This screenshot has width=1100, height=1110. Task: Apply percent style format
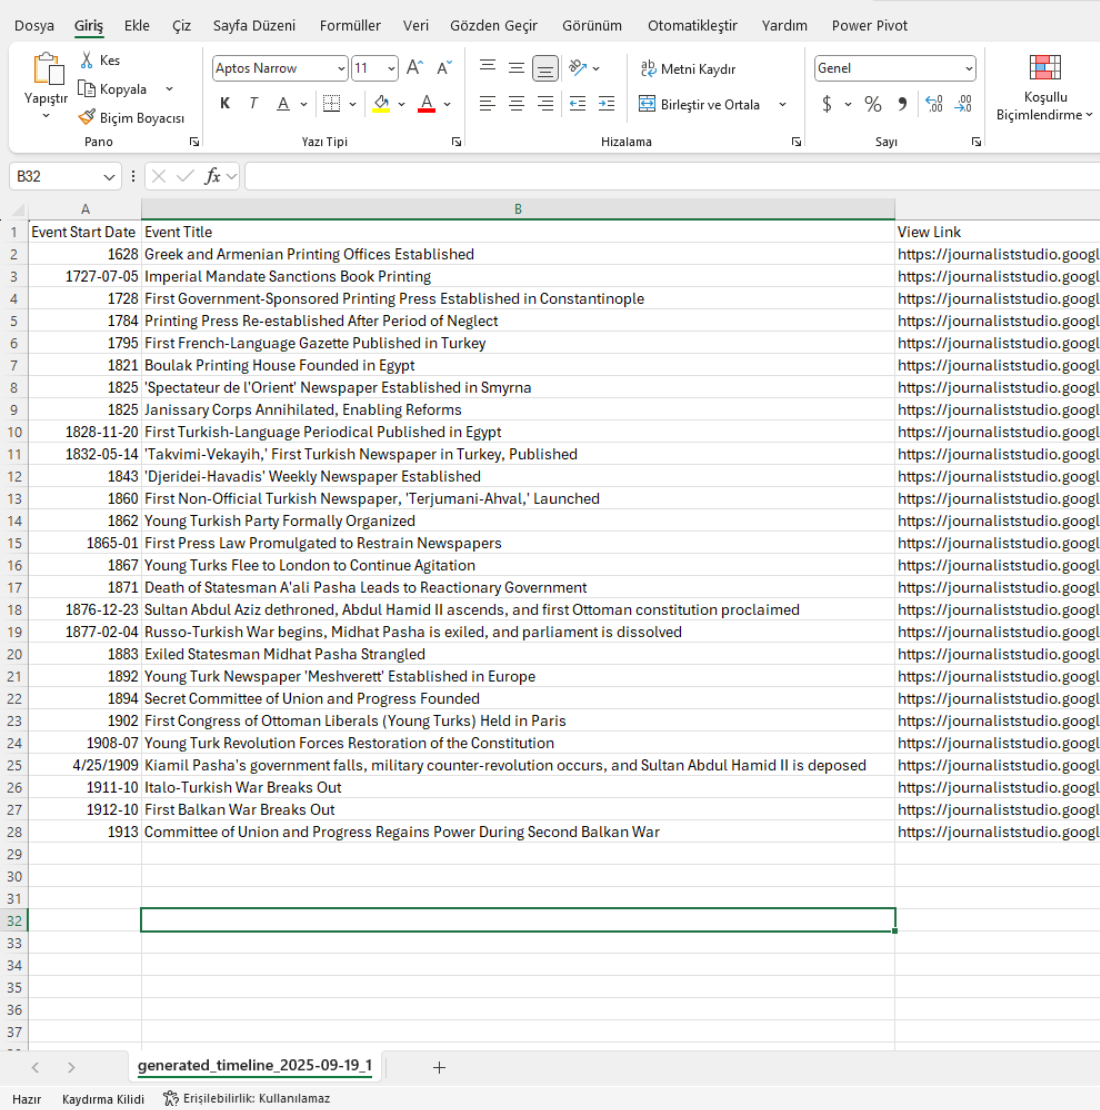(873, 104)
